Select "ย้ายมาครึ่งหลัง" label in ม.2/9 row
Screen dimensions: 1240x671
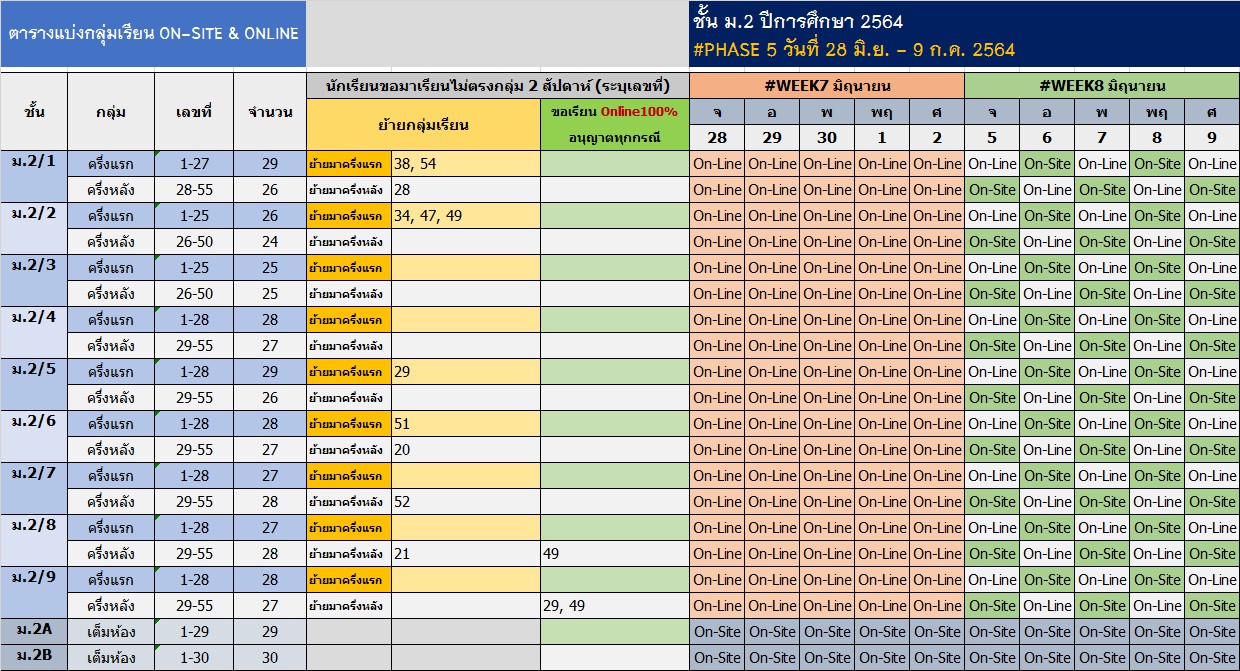(x=349, y=605)
